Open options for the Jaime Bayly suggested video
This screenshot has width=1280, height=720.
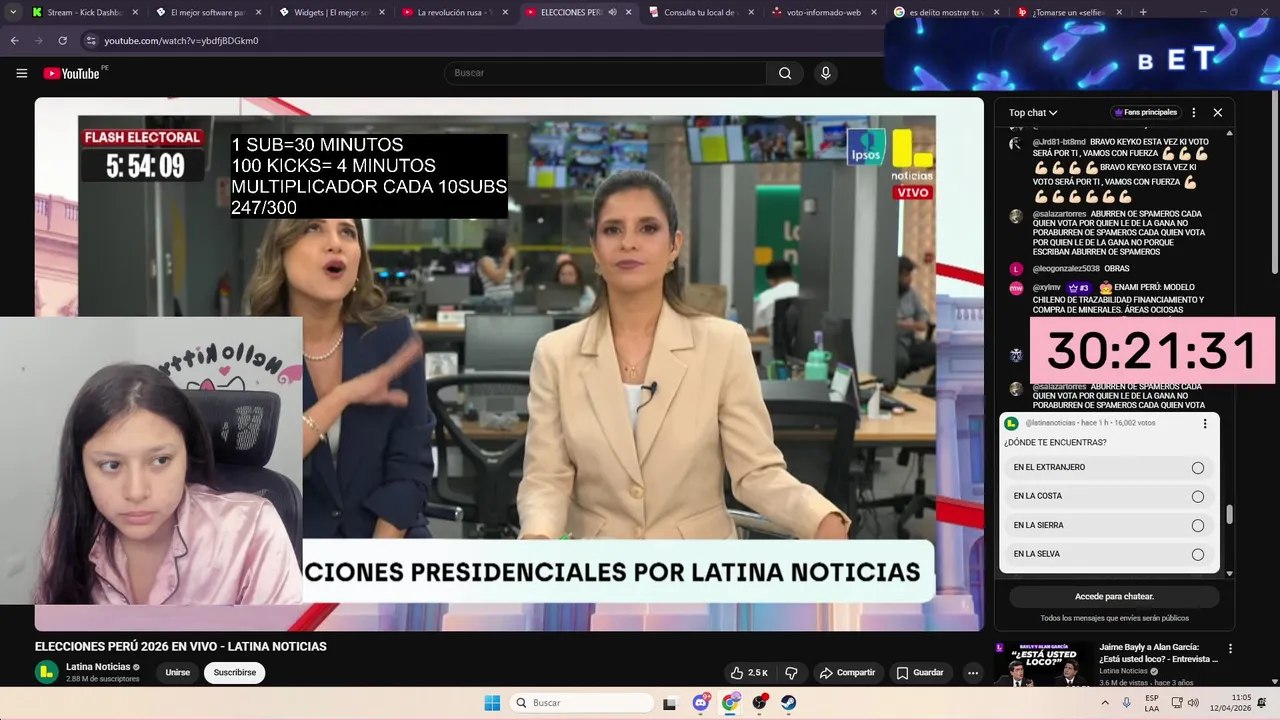coord(1230,648)
